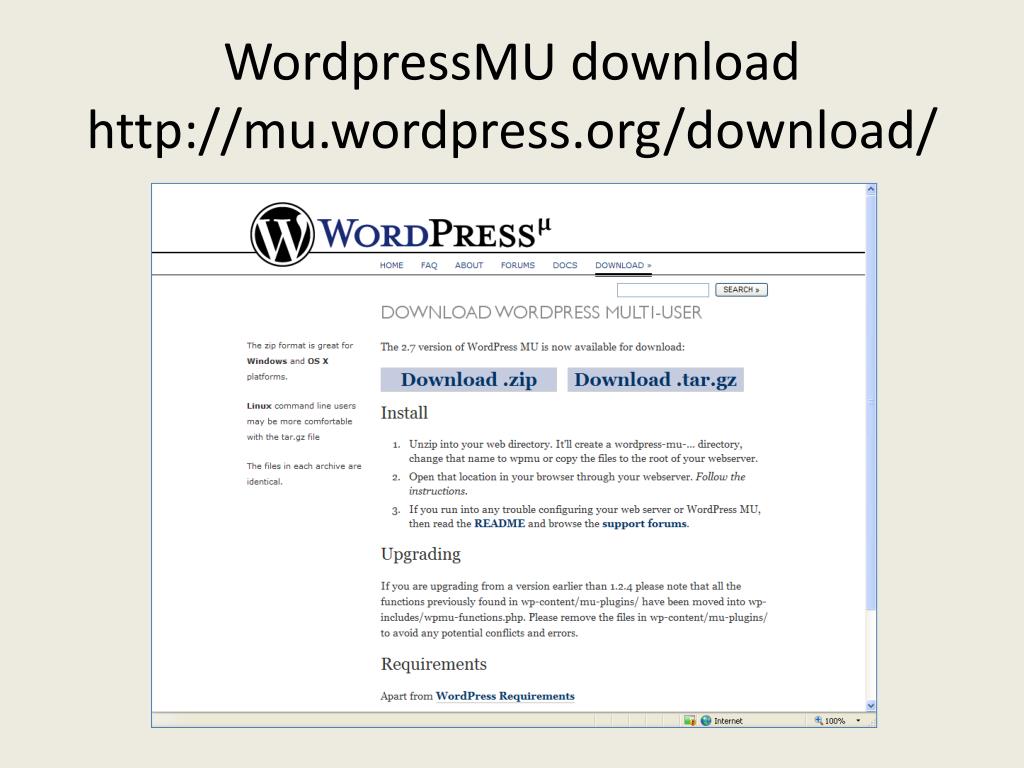
Task: Click the "Upgrading" heading
Action: coord(421,554)
